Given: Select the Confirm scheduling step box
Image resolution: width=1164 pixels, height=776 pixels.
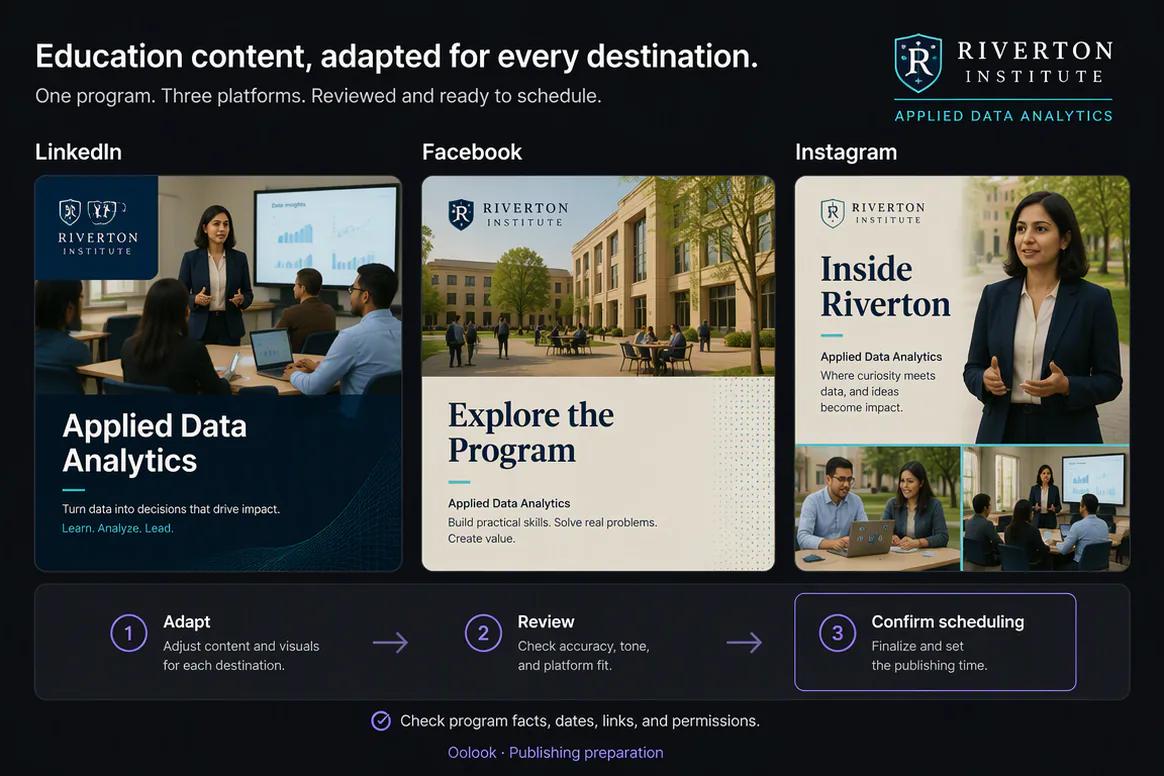Looking at the screenshot, I should click(x=935, y=642).
